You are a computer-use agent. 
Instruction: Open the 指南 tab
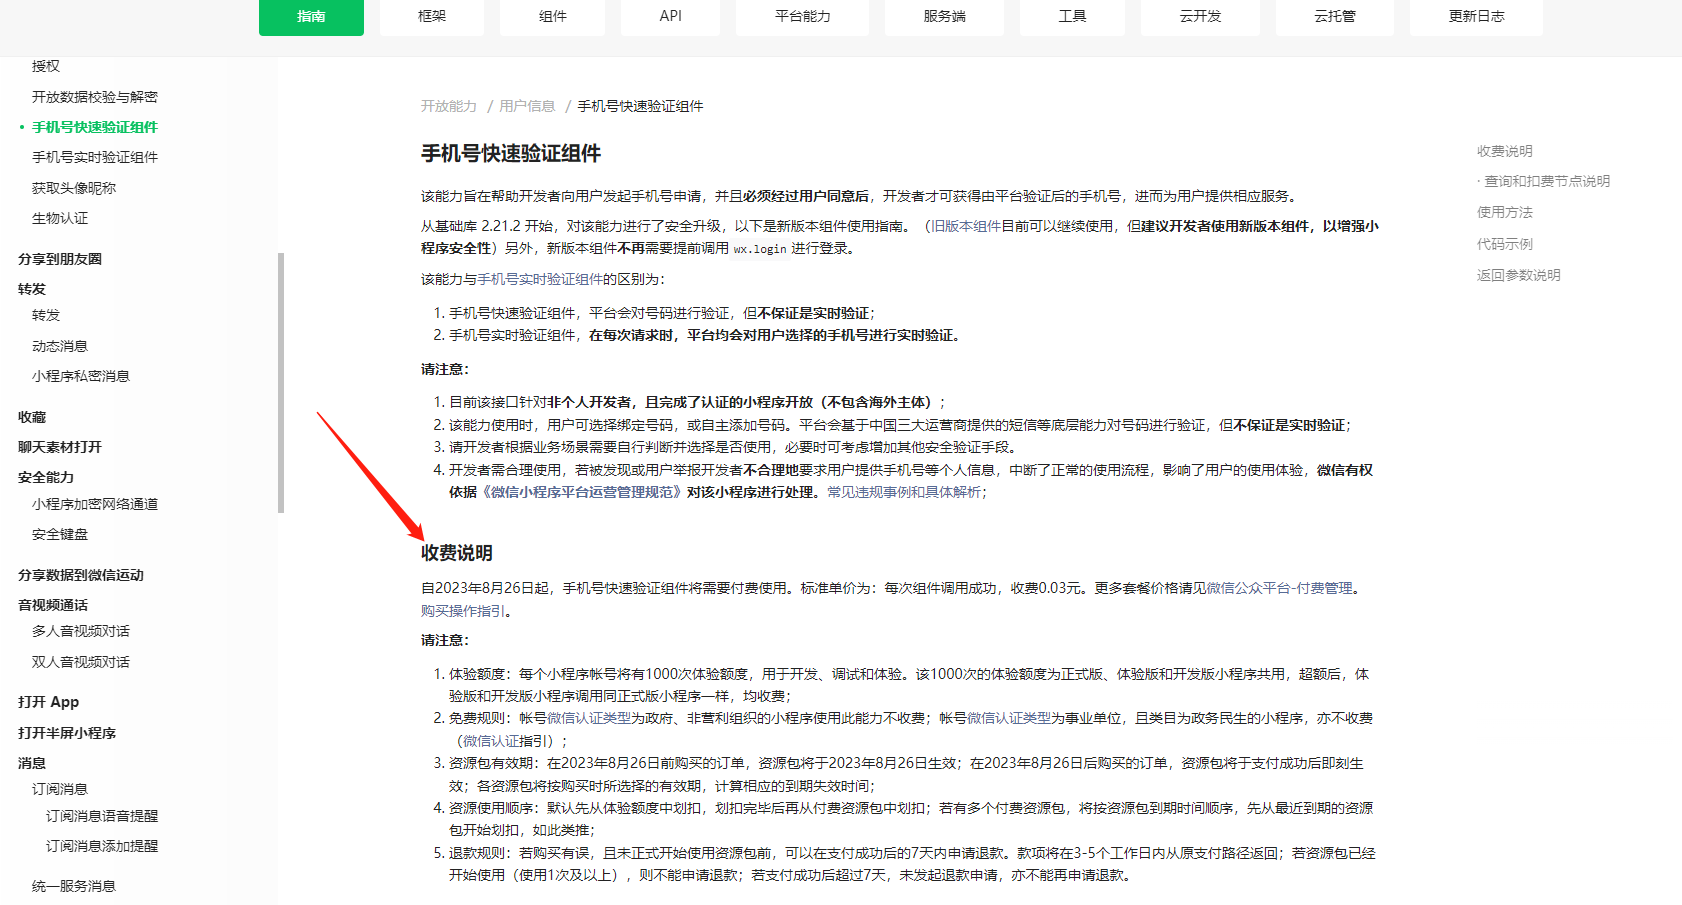point(311,17)
